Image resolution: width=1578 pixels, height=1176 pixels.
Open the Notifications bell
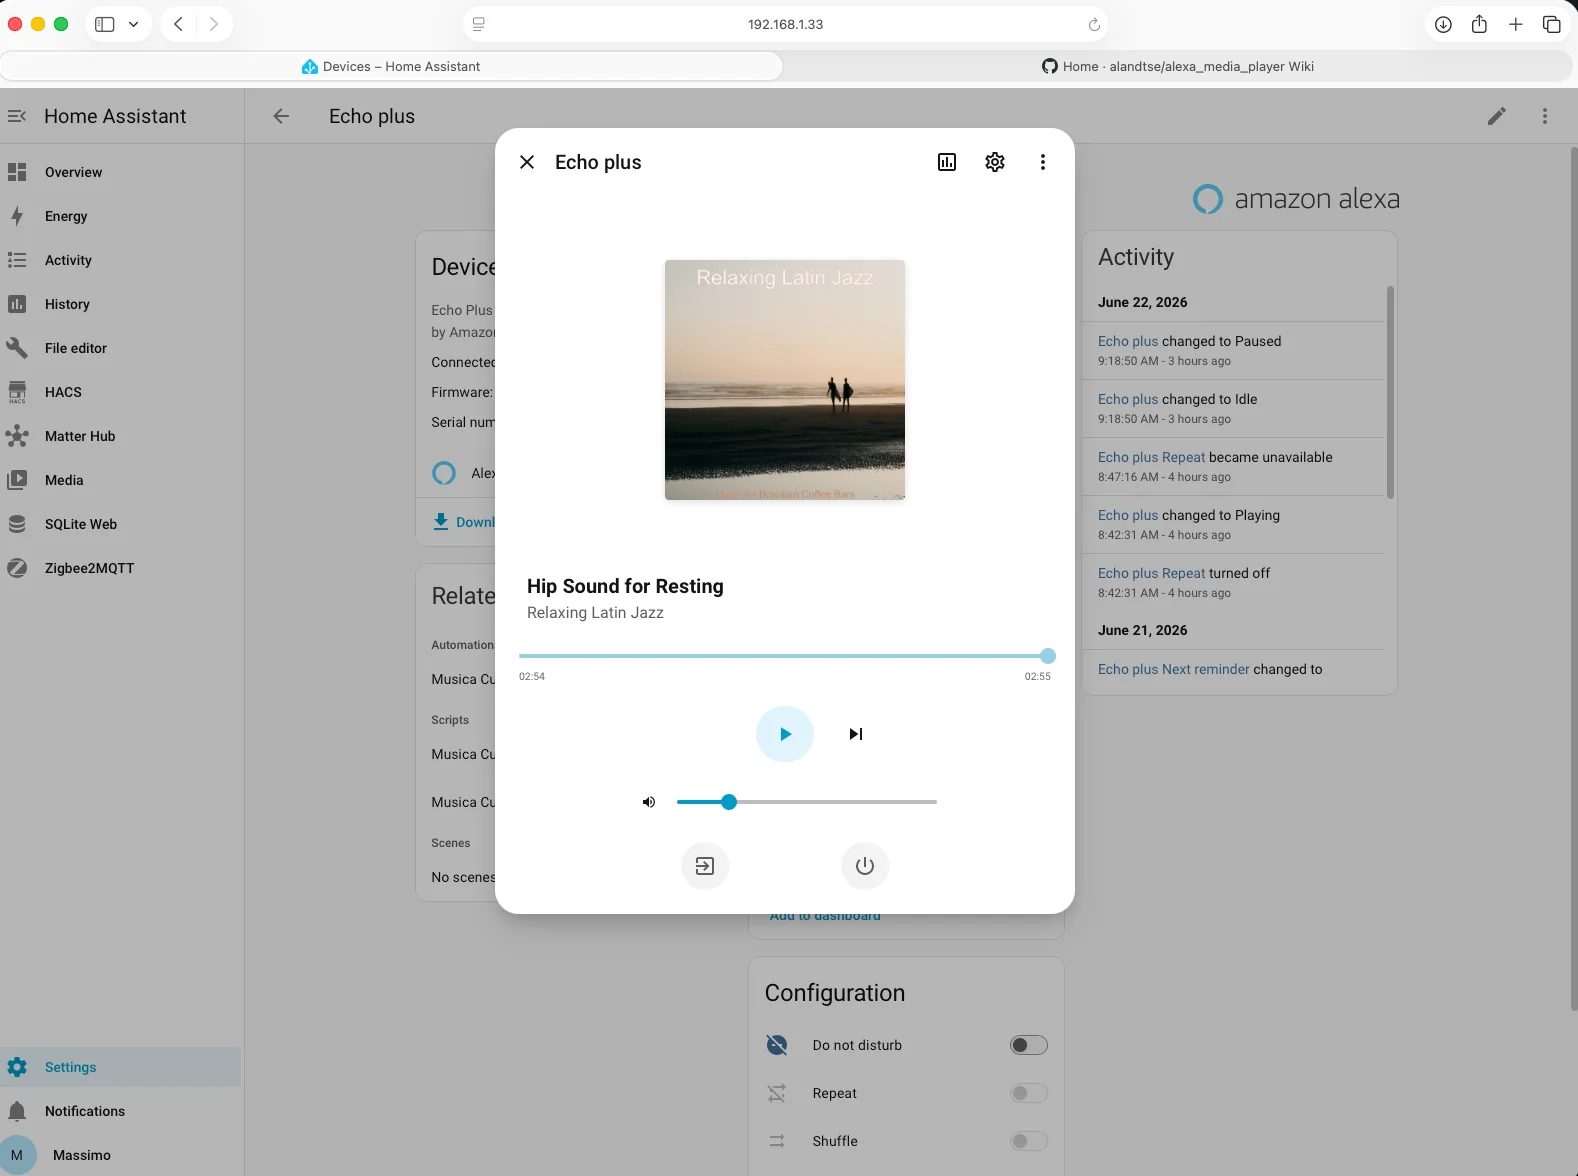pyautogui.click(x=17, y=1111)
